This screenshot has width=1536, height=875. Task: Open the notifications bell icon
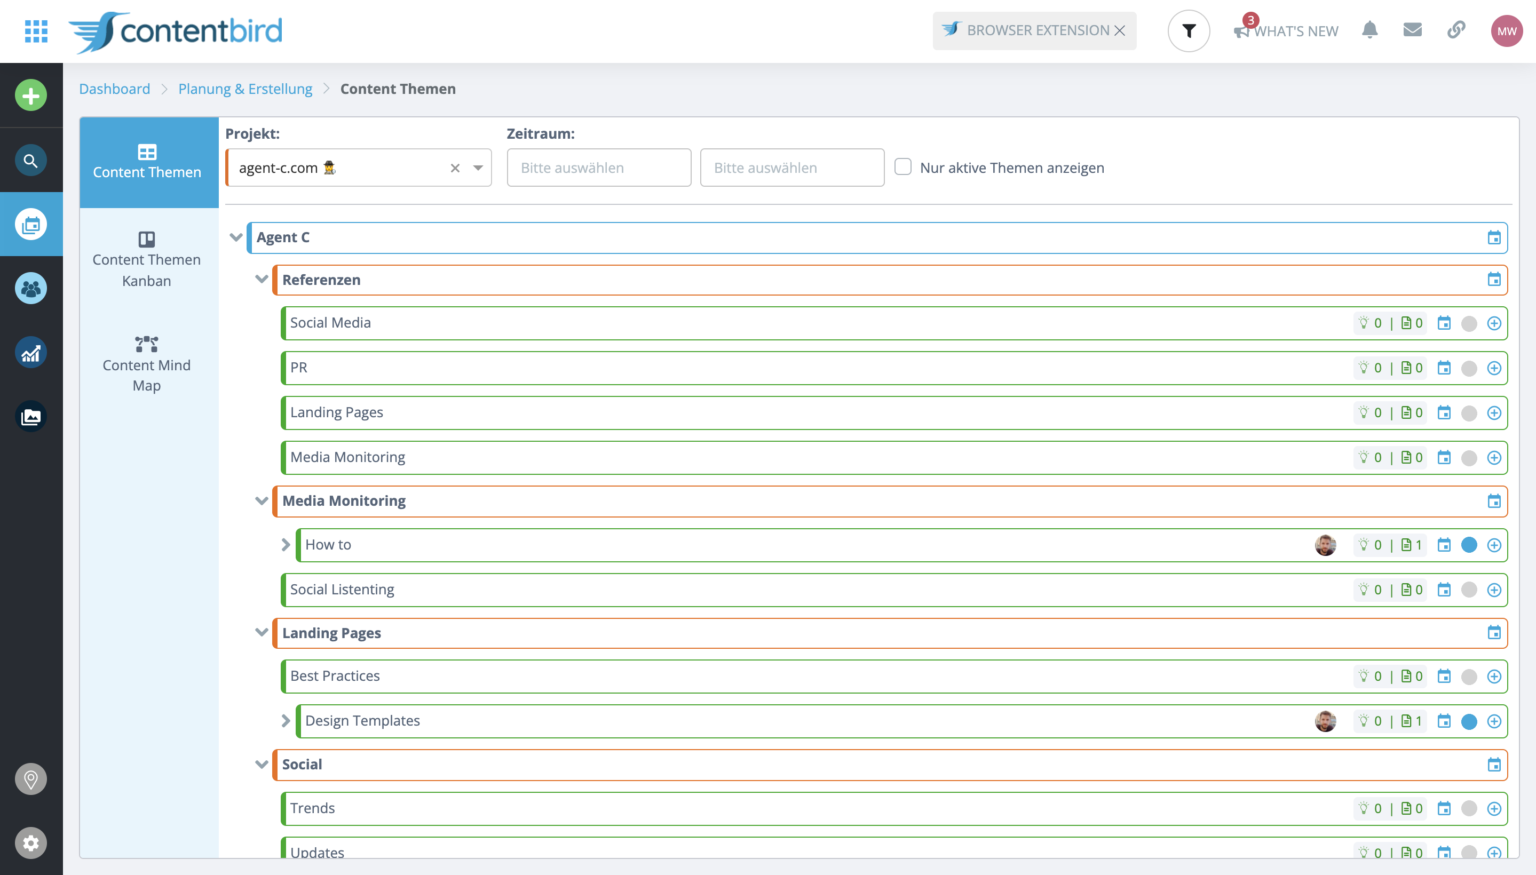click(1370, 30)
